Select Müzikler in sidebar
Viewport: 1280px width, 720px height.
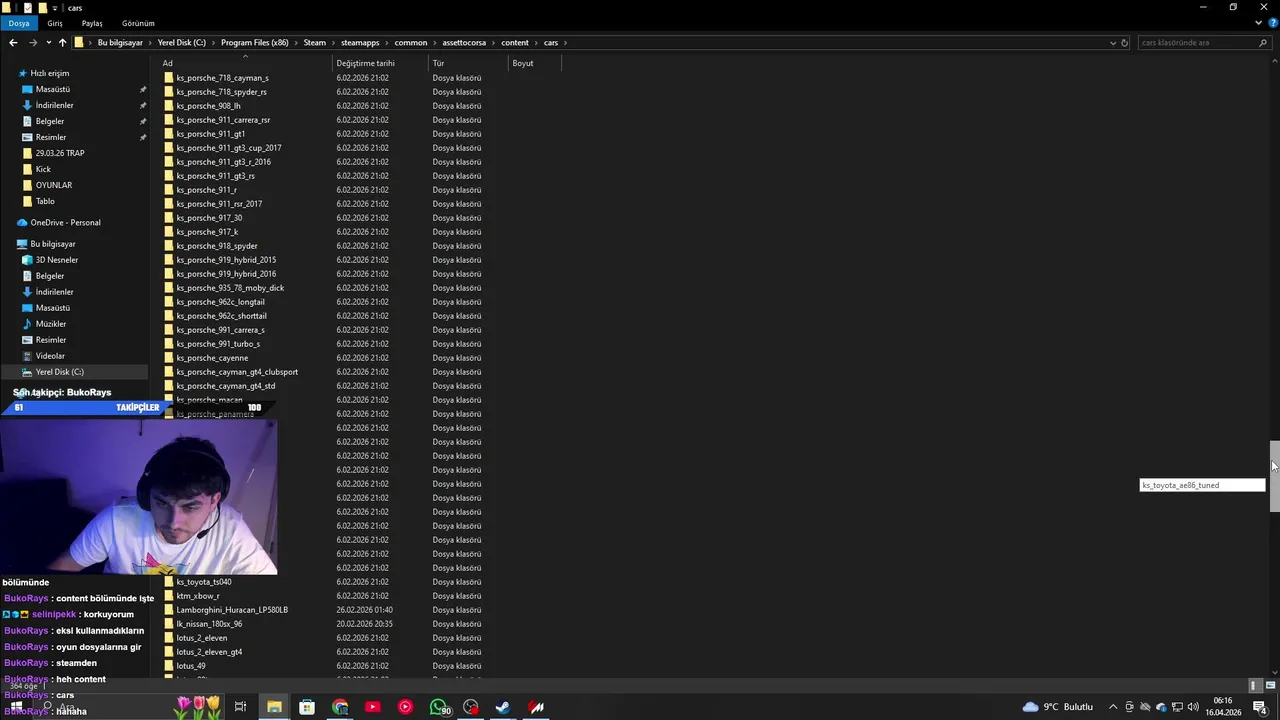pos(51,324)
